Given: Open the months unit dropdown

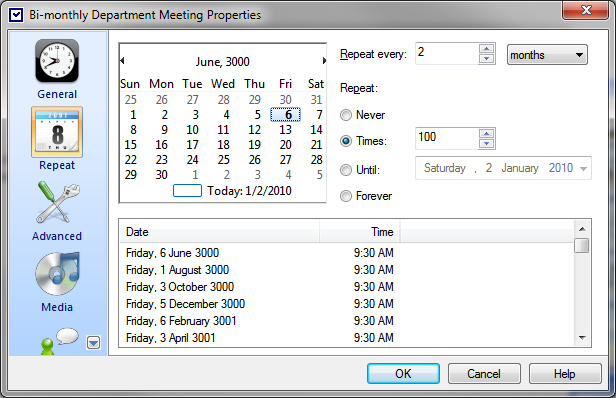Looking at the screenshot, I should (x=547, y=55).
